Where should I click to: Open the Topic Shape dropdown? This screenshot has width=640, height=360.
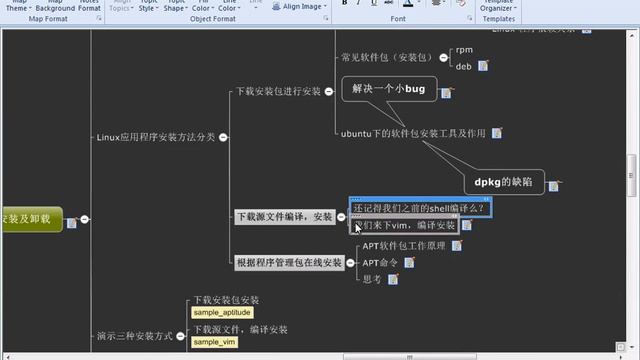pos(176,6)
